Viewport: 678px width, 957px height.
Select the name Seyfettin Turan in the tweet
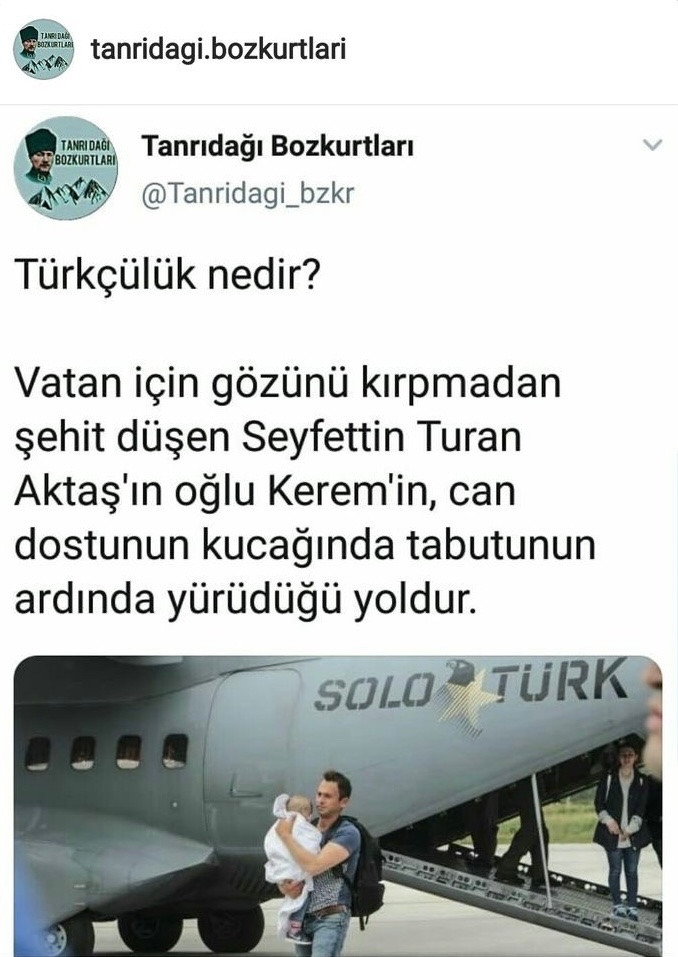382,437
